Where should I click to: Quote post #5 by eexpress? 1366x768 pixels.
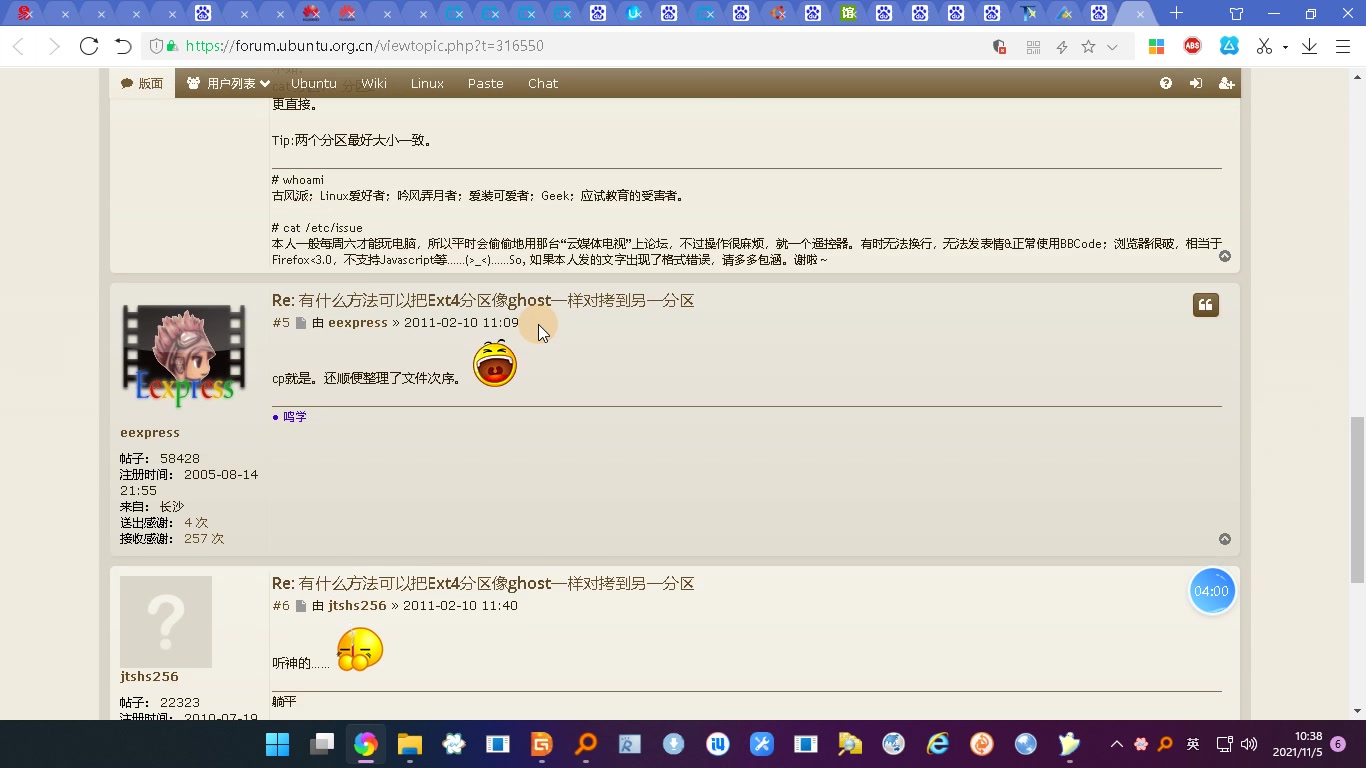(x=1206, y=305)
